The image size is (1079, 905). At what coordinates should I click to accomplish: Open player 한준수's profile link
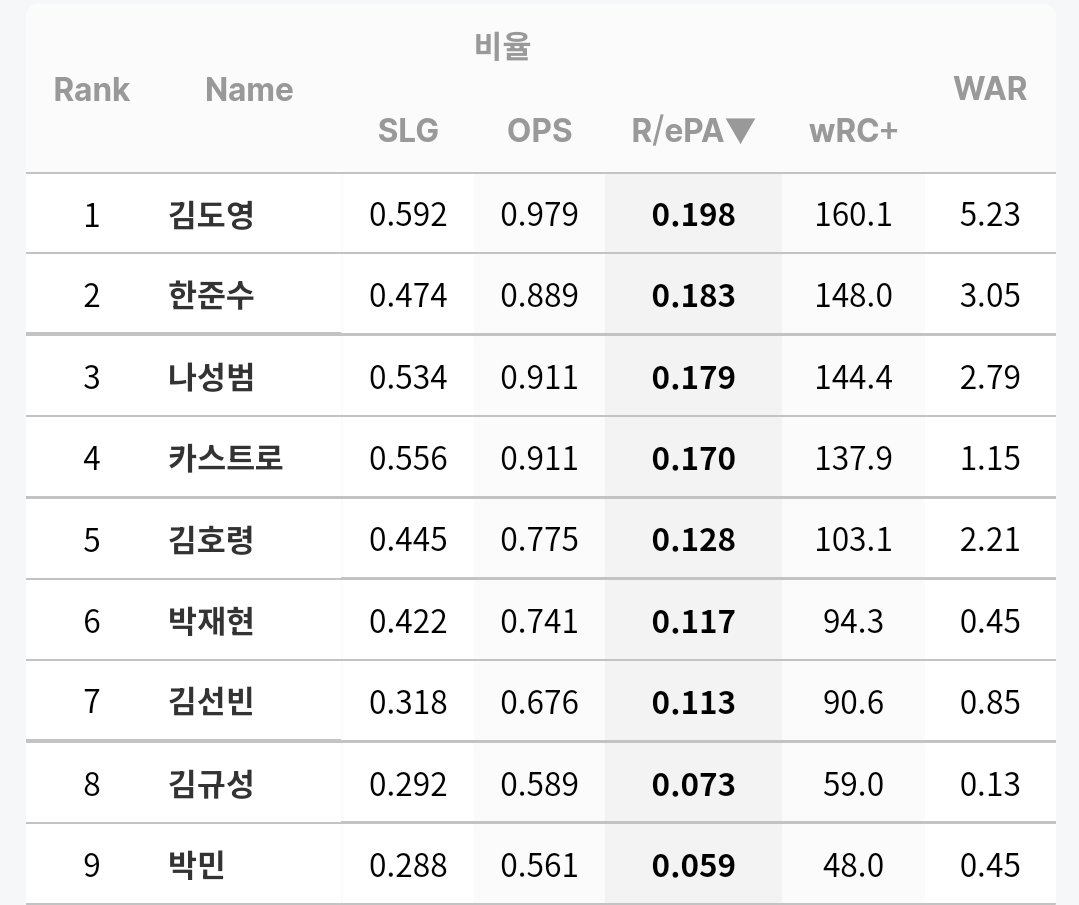pyautogui.click(x=211, y=295)
